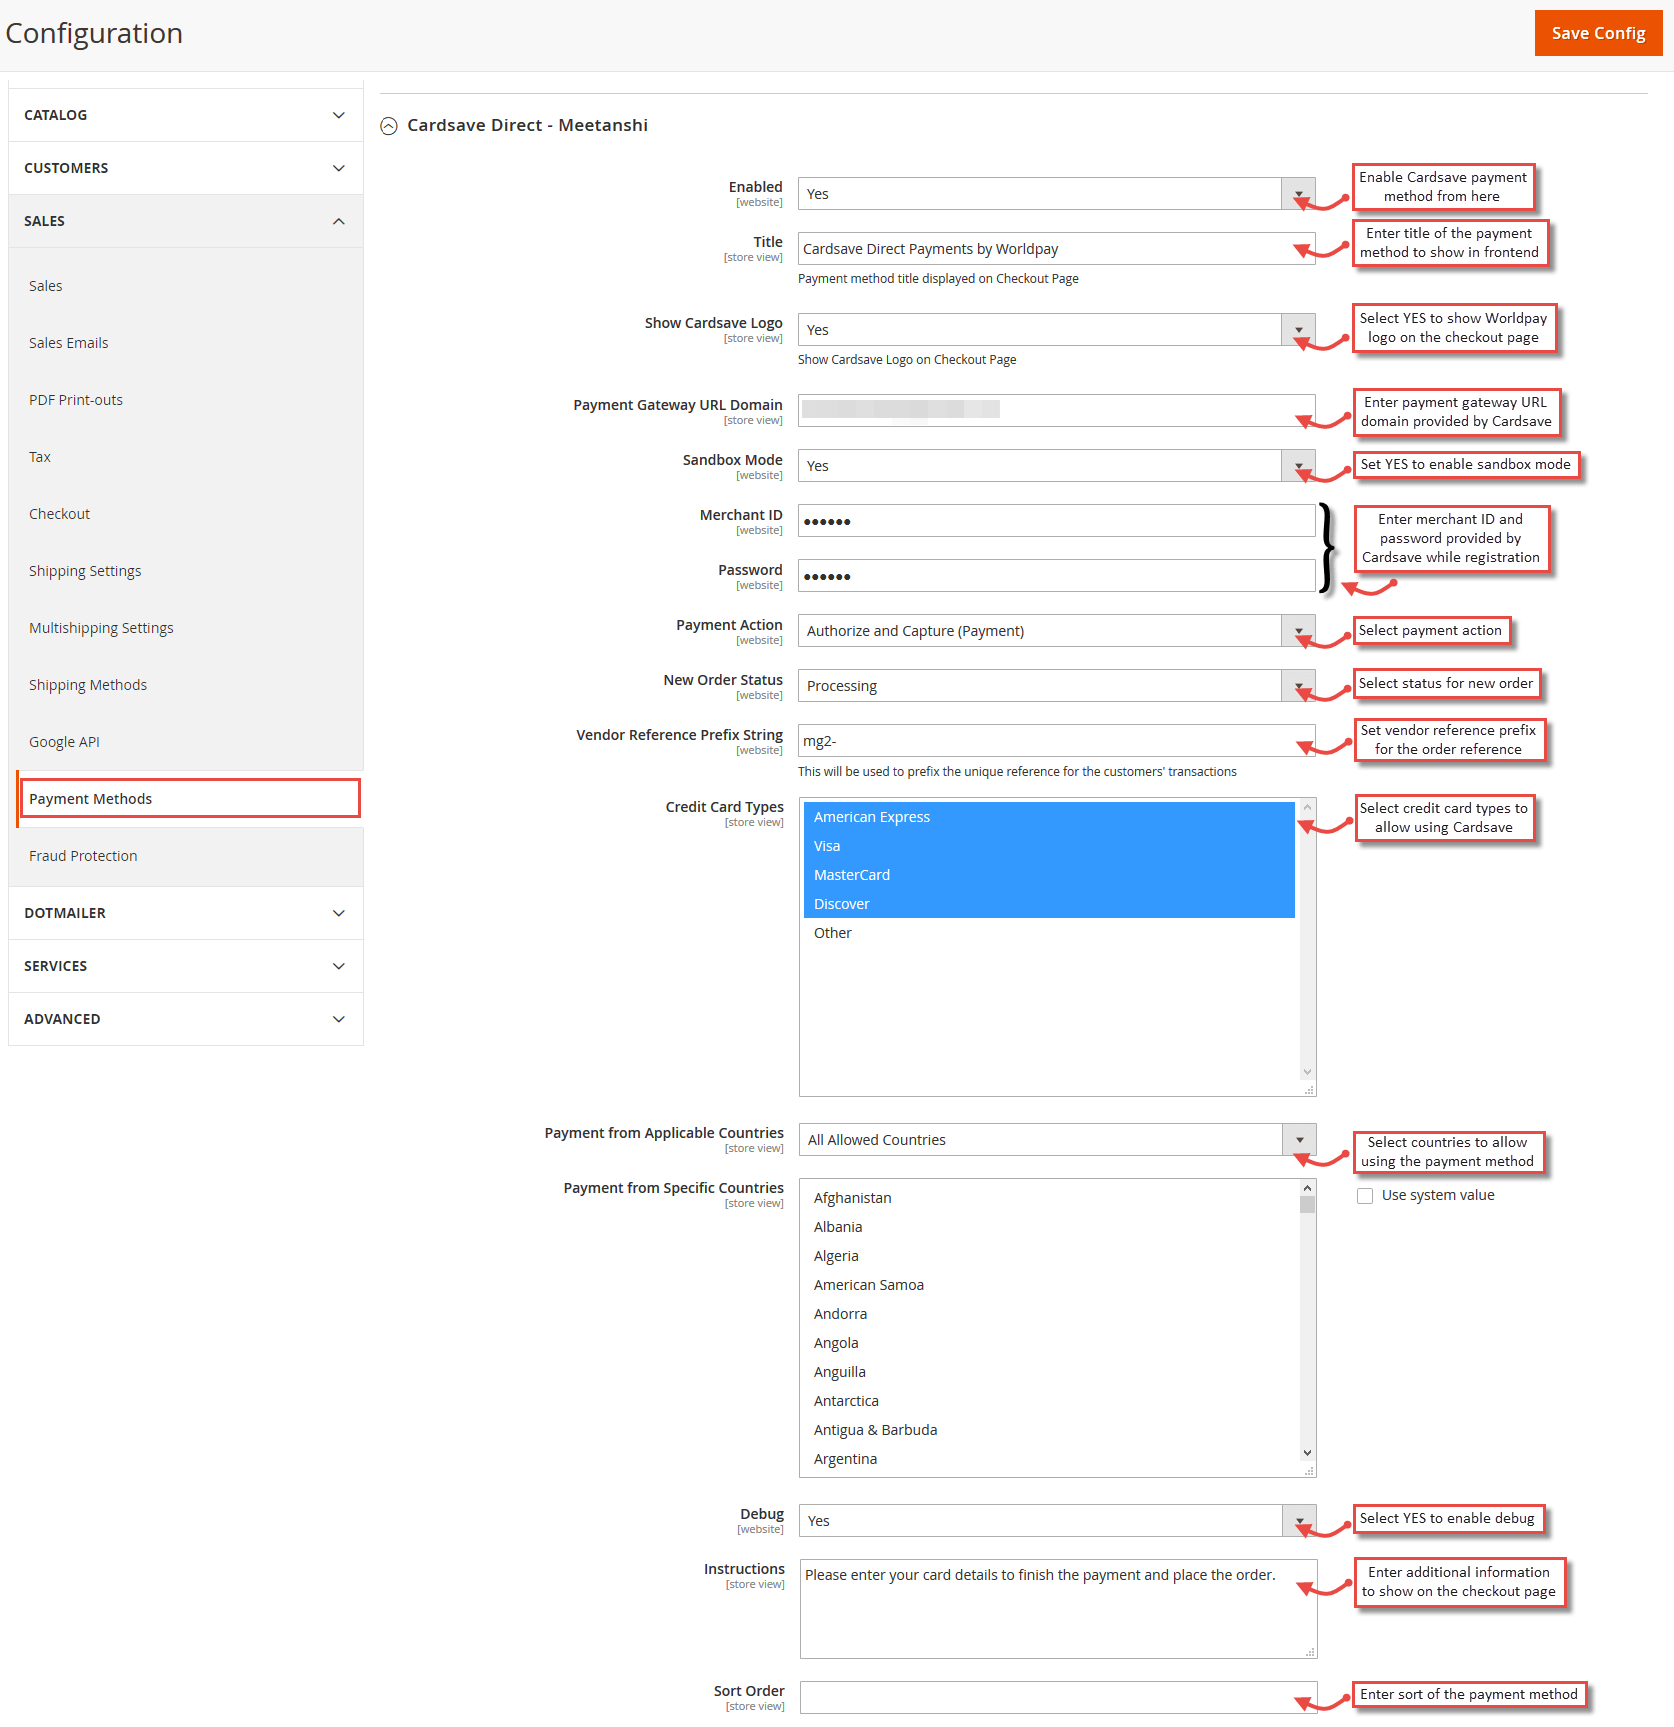Select American Samoa in countries list
Screen dimensions: 1674x1727
click(1050, 1285)
